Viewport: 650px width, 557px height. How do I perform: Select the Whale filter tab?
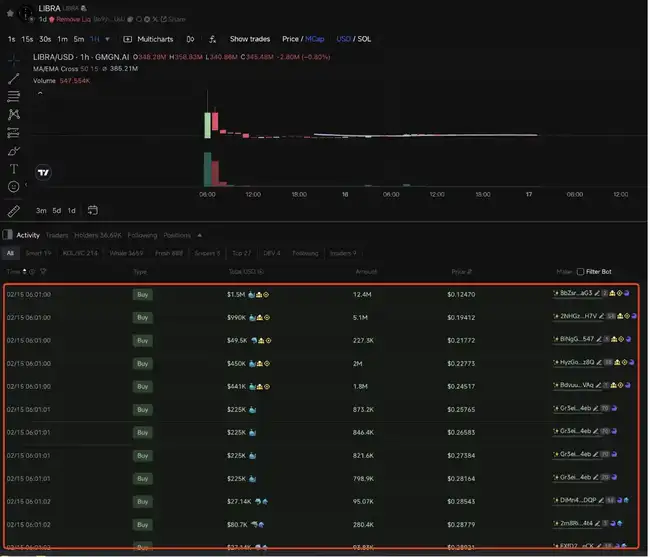pyautogui.click(x=125, y=253)
